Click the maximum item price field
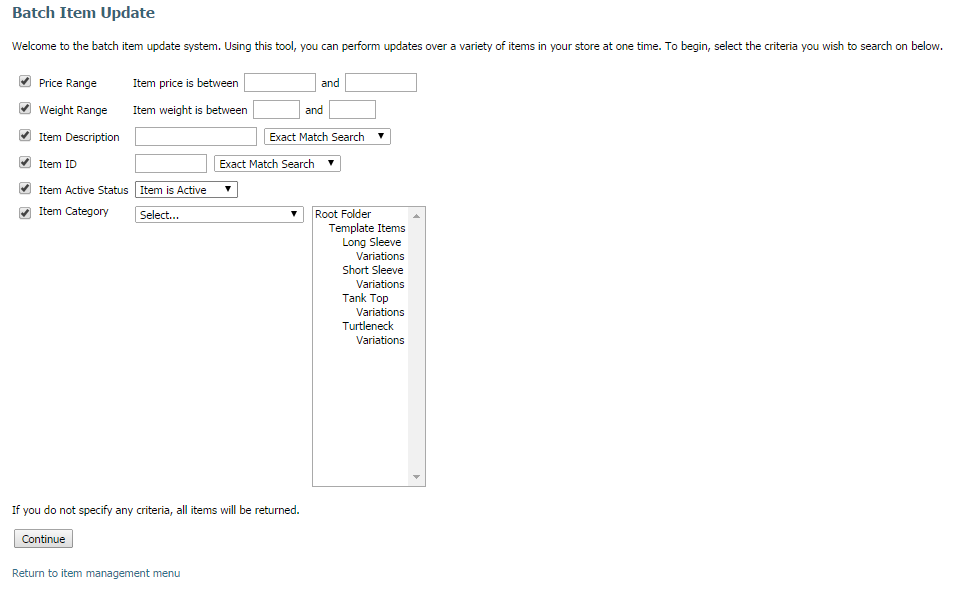This screenshot has width=955, height=595. [381, 82]
